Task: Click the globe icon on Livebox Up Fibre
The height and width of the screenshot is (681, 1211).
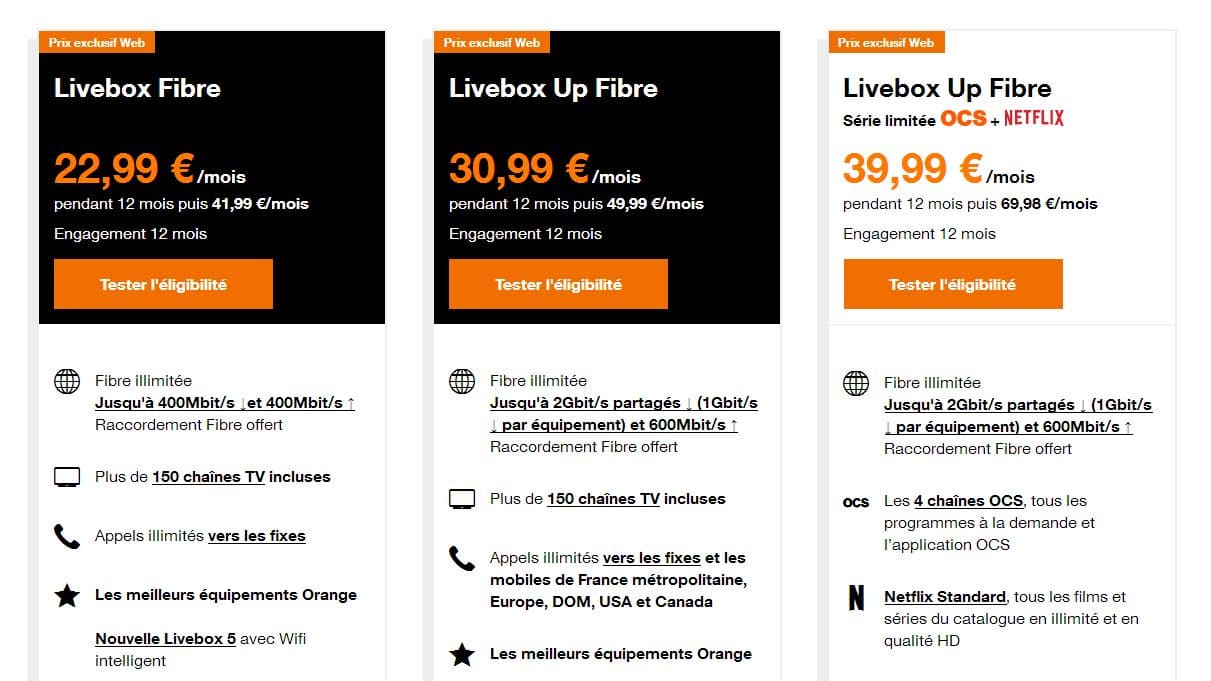Action: click(461, 381)
